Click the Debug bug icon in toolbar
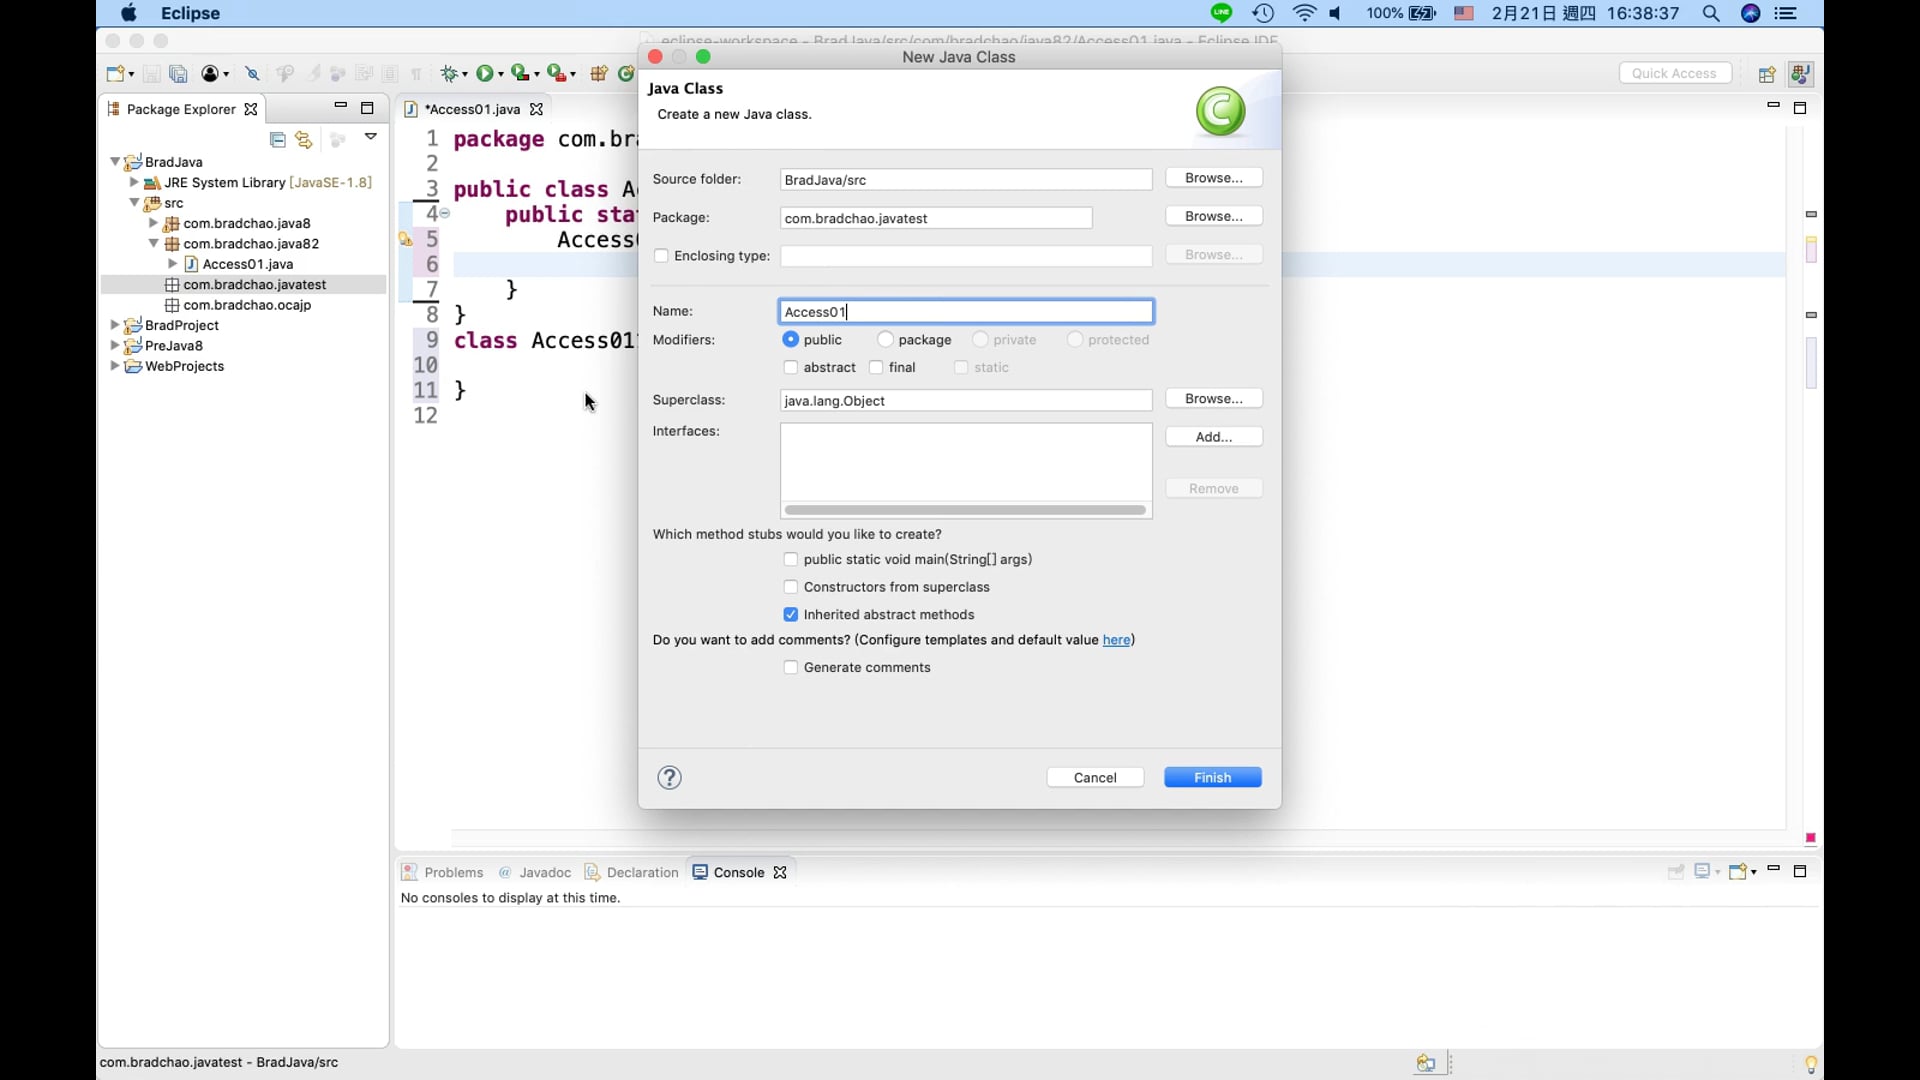This screenshot has height=1080, width=1920. 451,74
